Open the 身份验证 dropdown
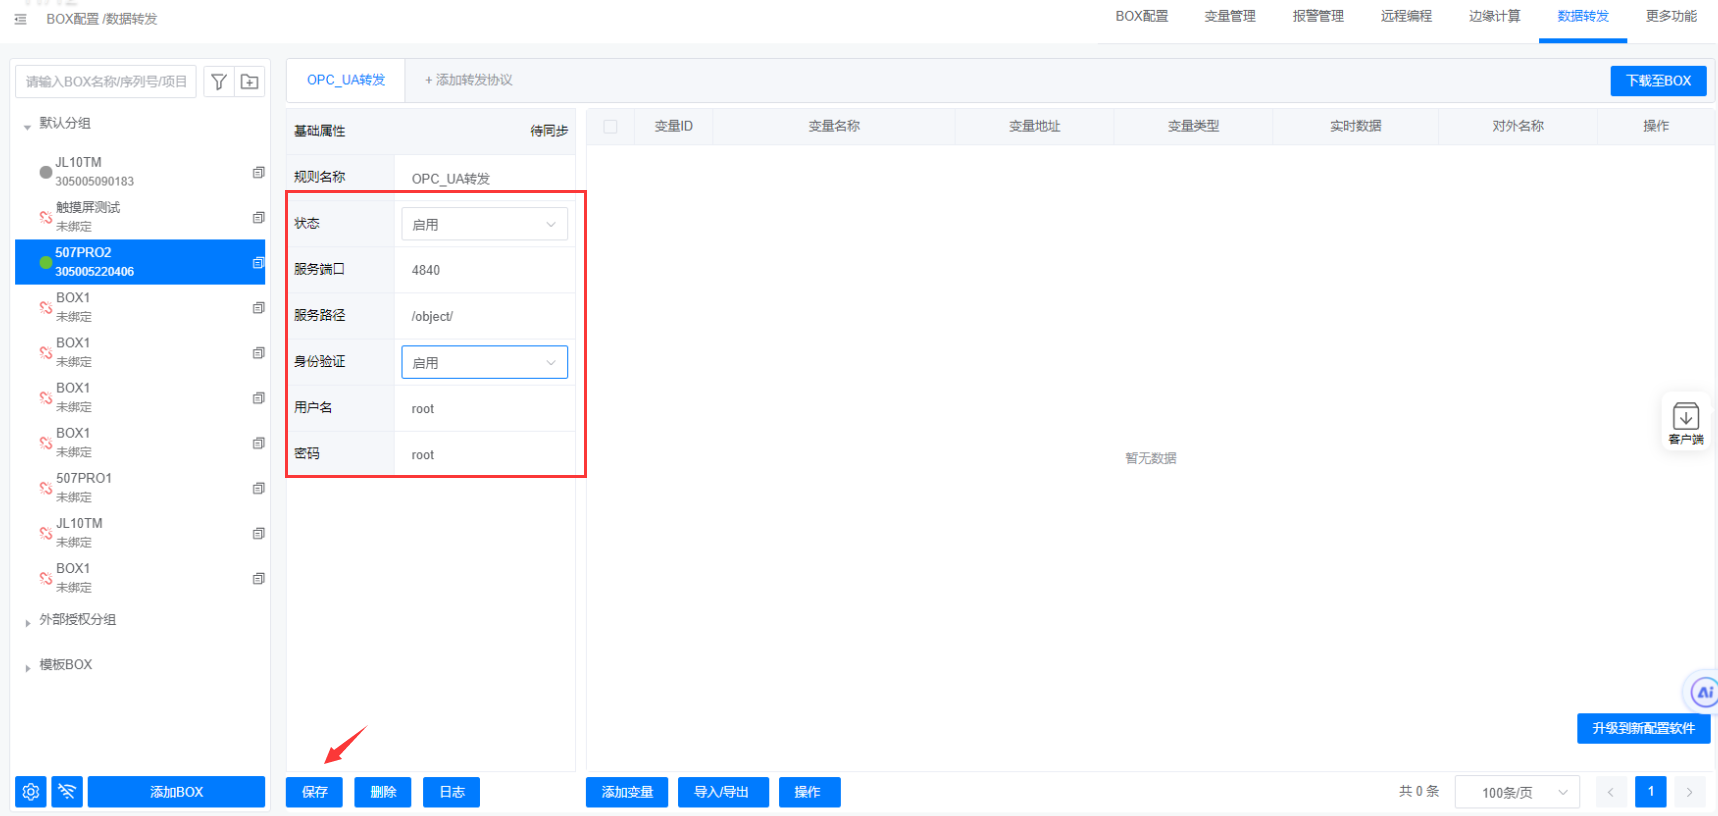This screenshot has height=816, width=1718. [x=484, y=362]
